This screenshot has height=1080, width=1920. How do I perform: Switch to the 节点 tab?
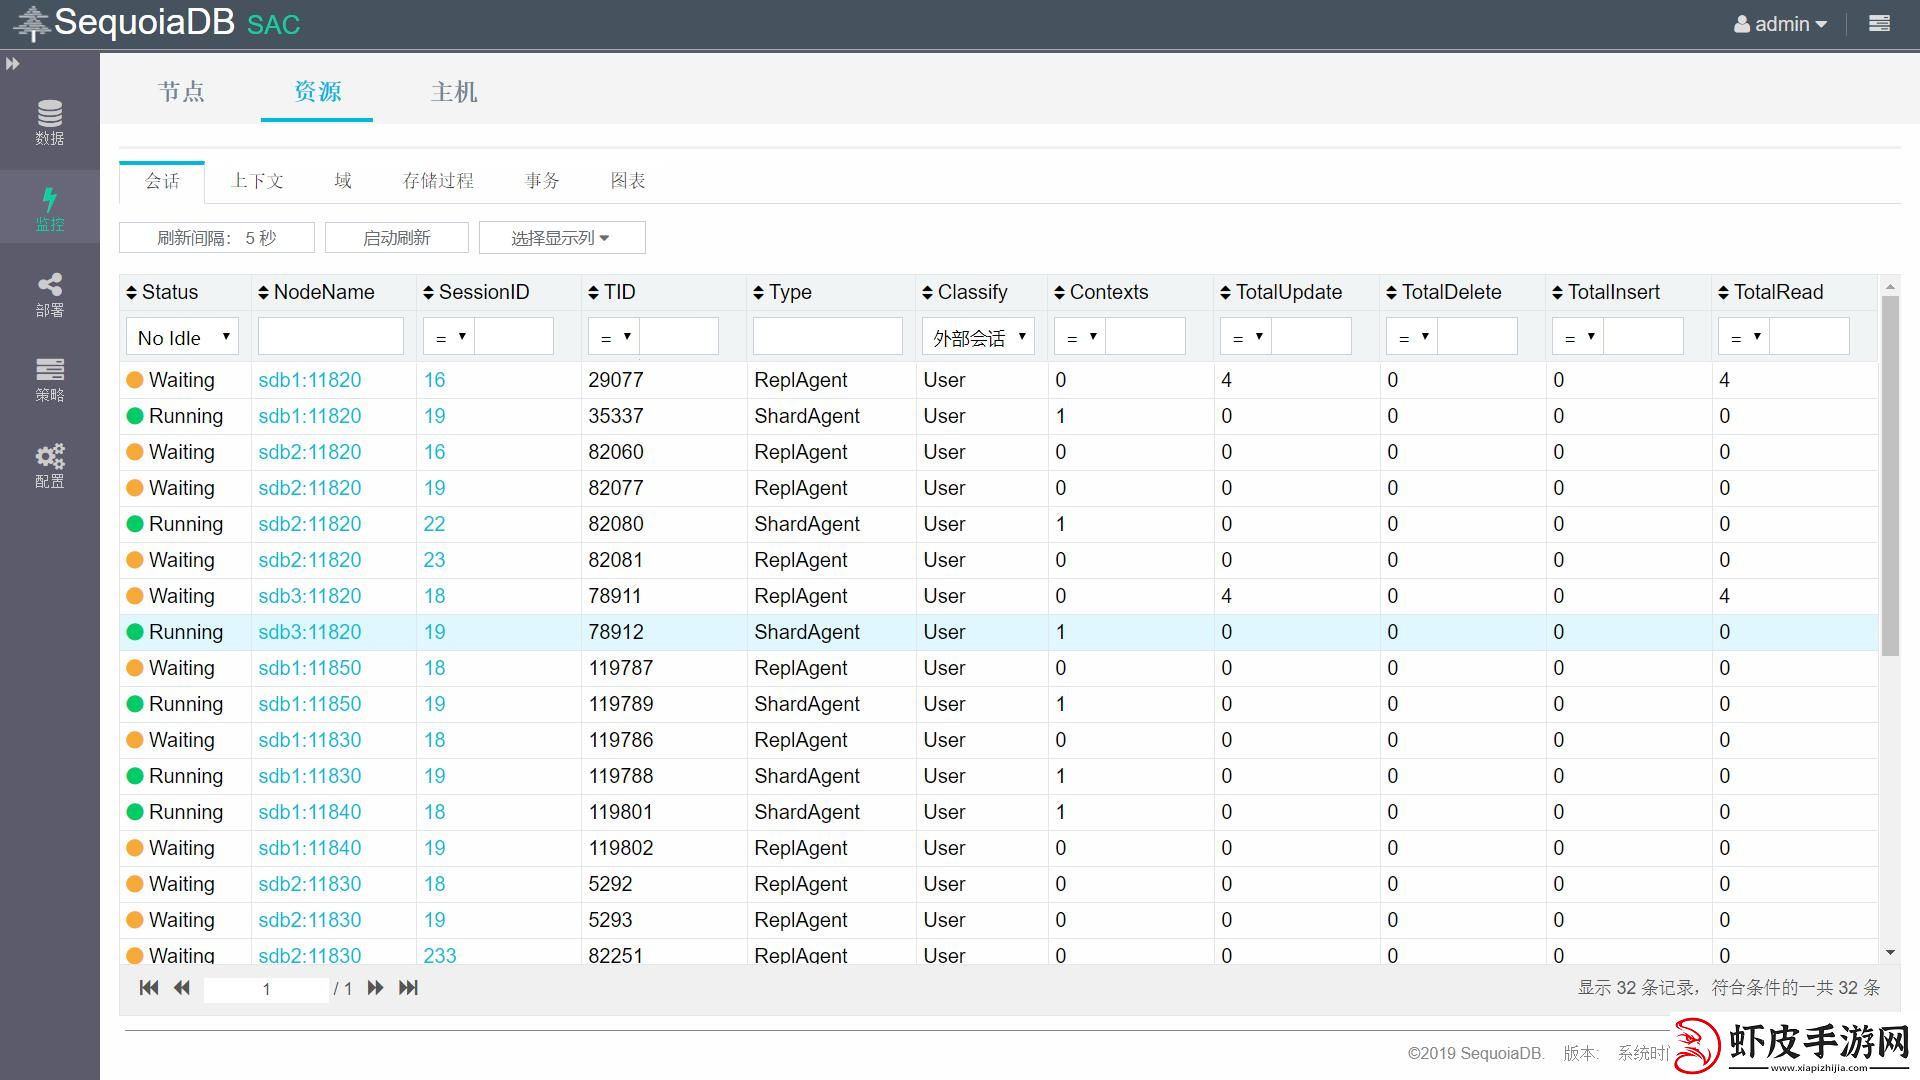tap(181, 92)
